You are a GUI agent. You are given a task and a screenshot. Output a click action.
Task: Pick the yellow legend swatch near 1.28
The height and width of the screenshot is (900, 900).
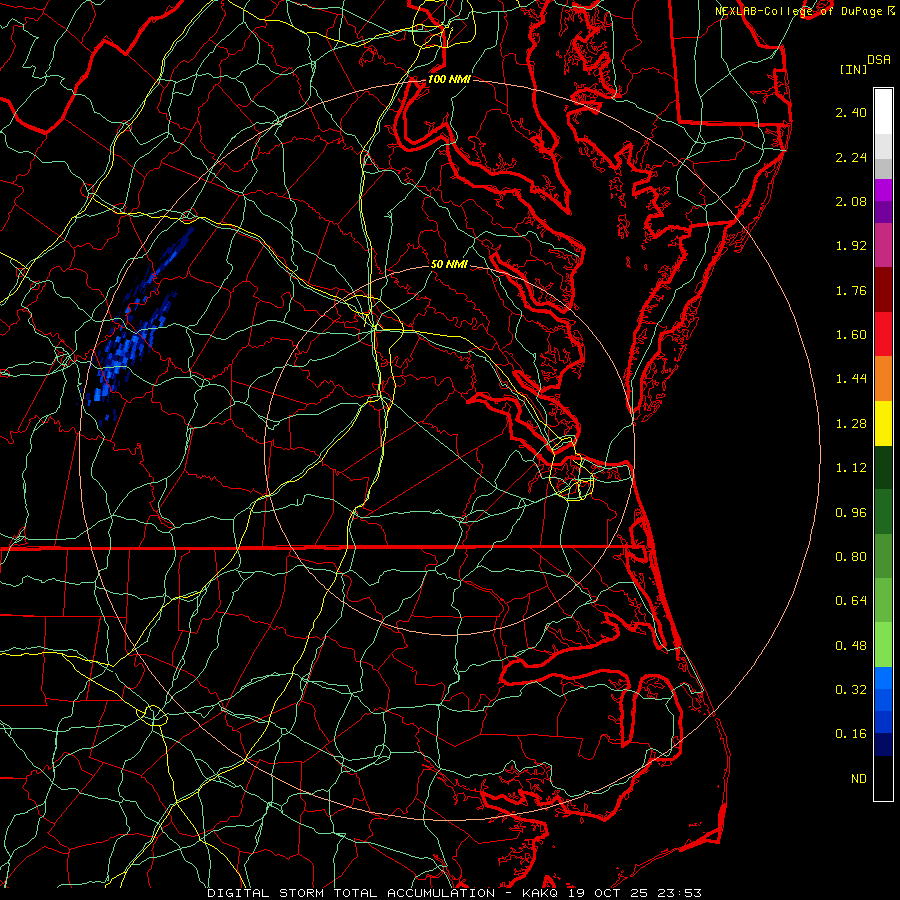pyautogui.click(x=883, y=423)
